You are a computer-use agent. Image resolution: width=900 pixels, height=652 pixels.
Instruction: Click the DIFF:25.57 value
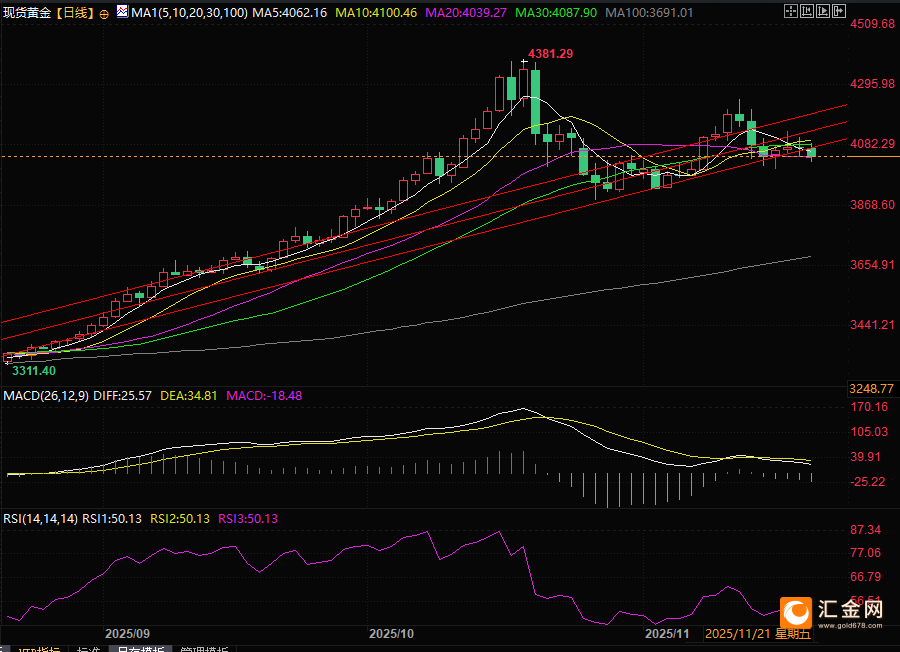122,395
